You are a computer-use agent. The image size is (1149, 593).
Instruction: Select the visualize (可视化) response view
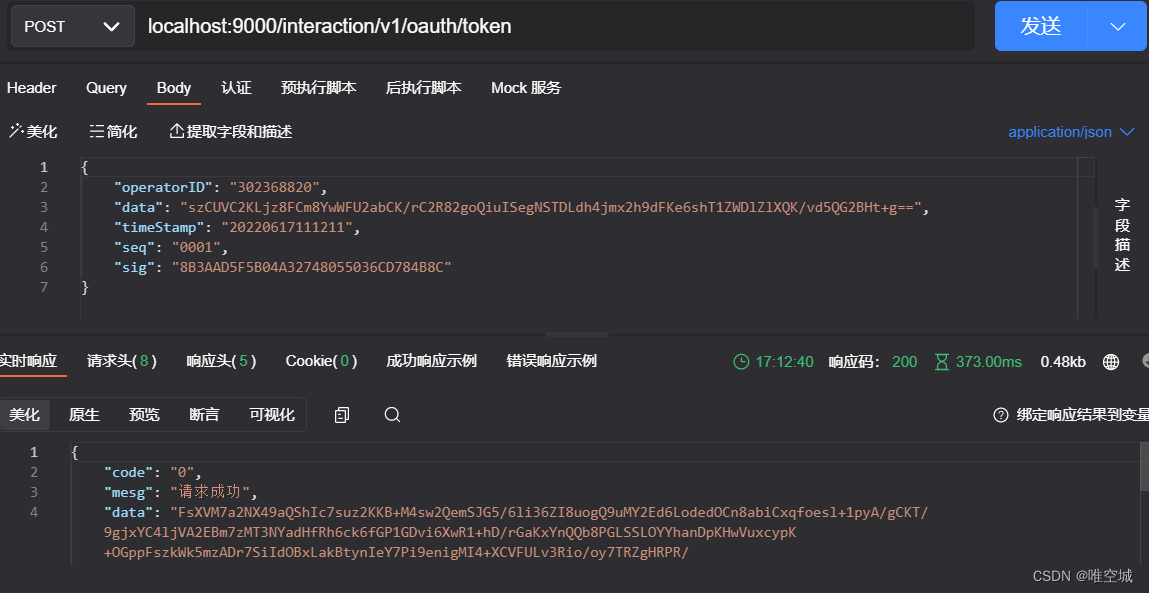272,415
